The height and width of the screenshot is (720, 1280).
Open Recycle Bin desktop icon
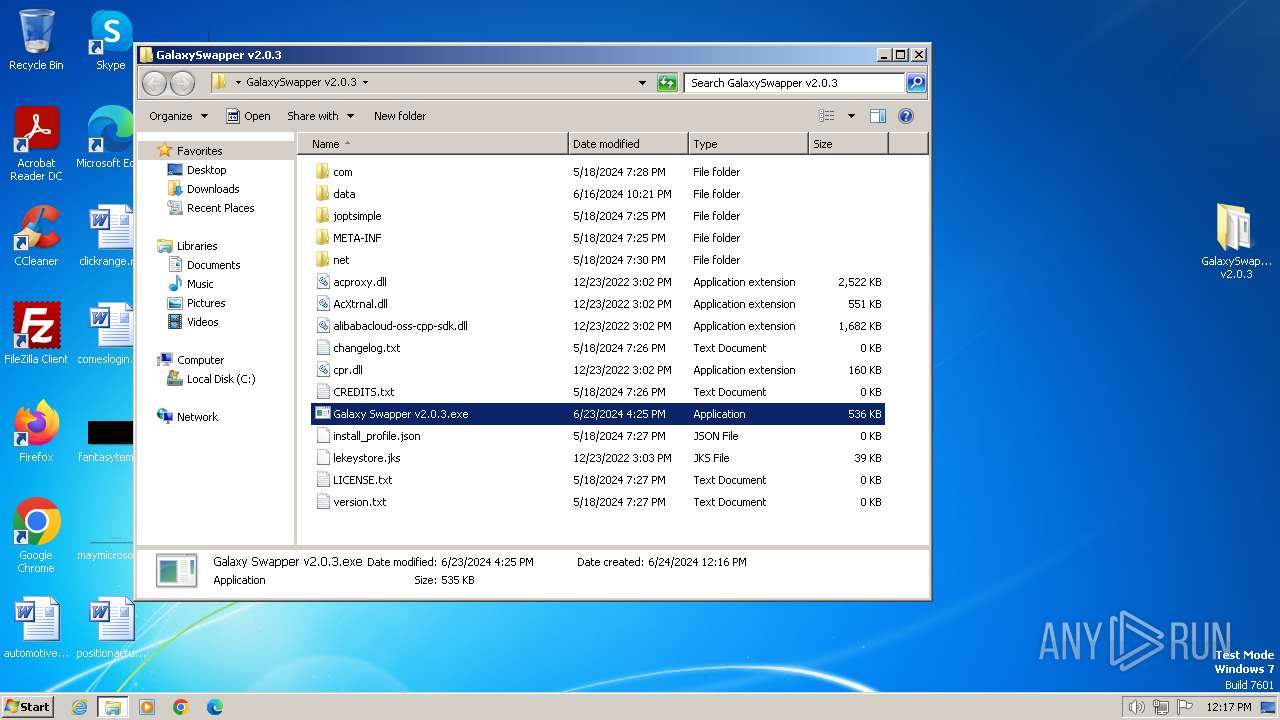(36, 40)
